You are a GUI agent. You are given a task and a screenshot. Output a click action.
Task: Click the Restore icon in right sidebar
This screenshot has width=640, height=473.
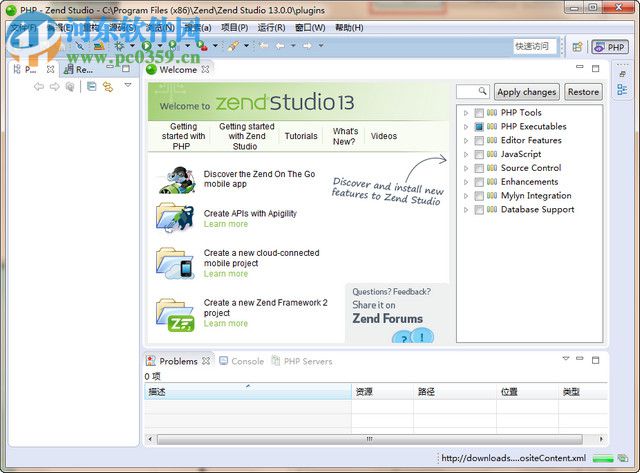pos(622,74)
